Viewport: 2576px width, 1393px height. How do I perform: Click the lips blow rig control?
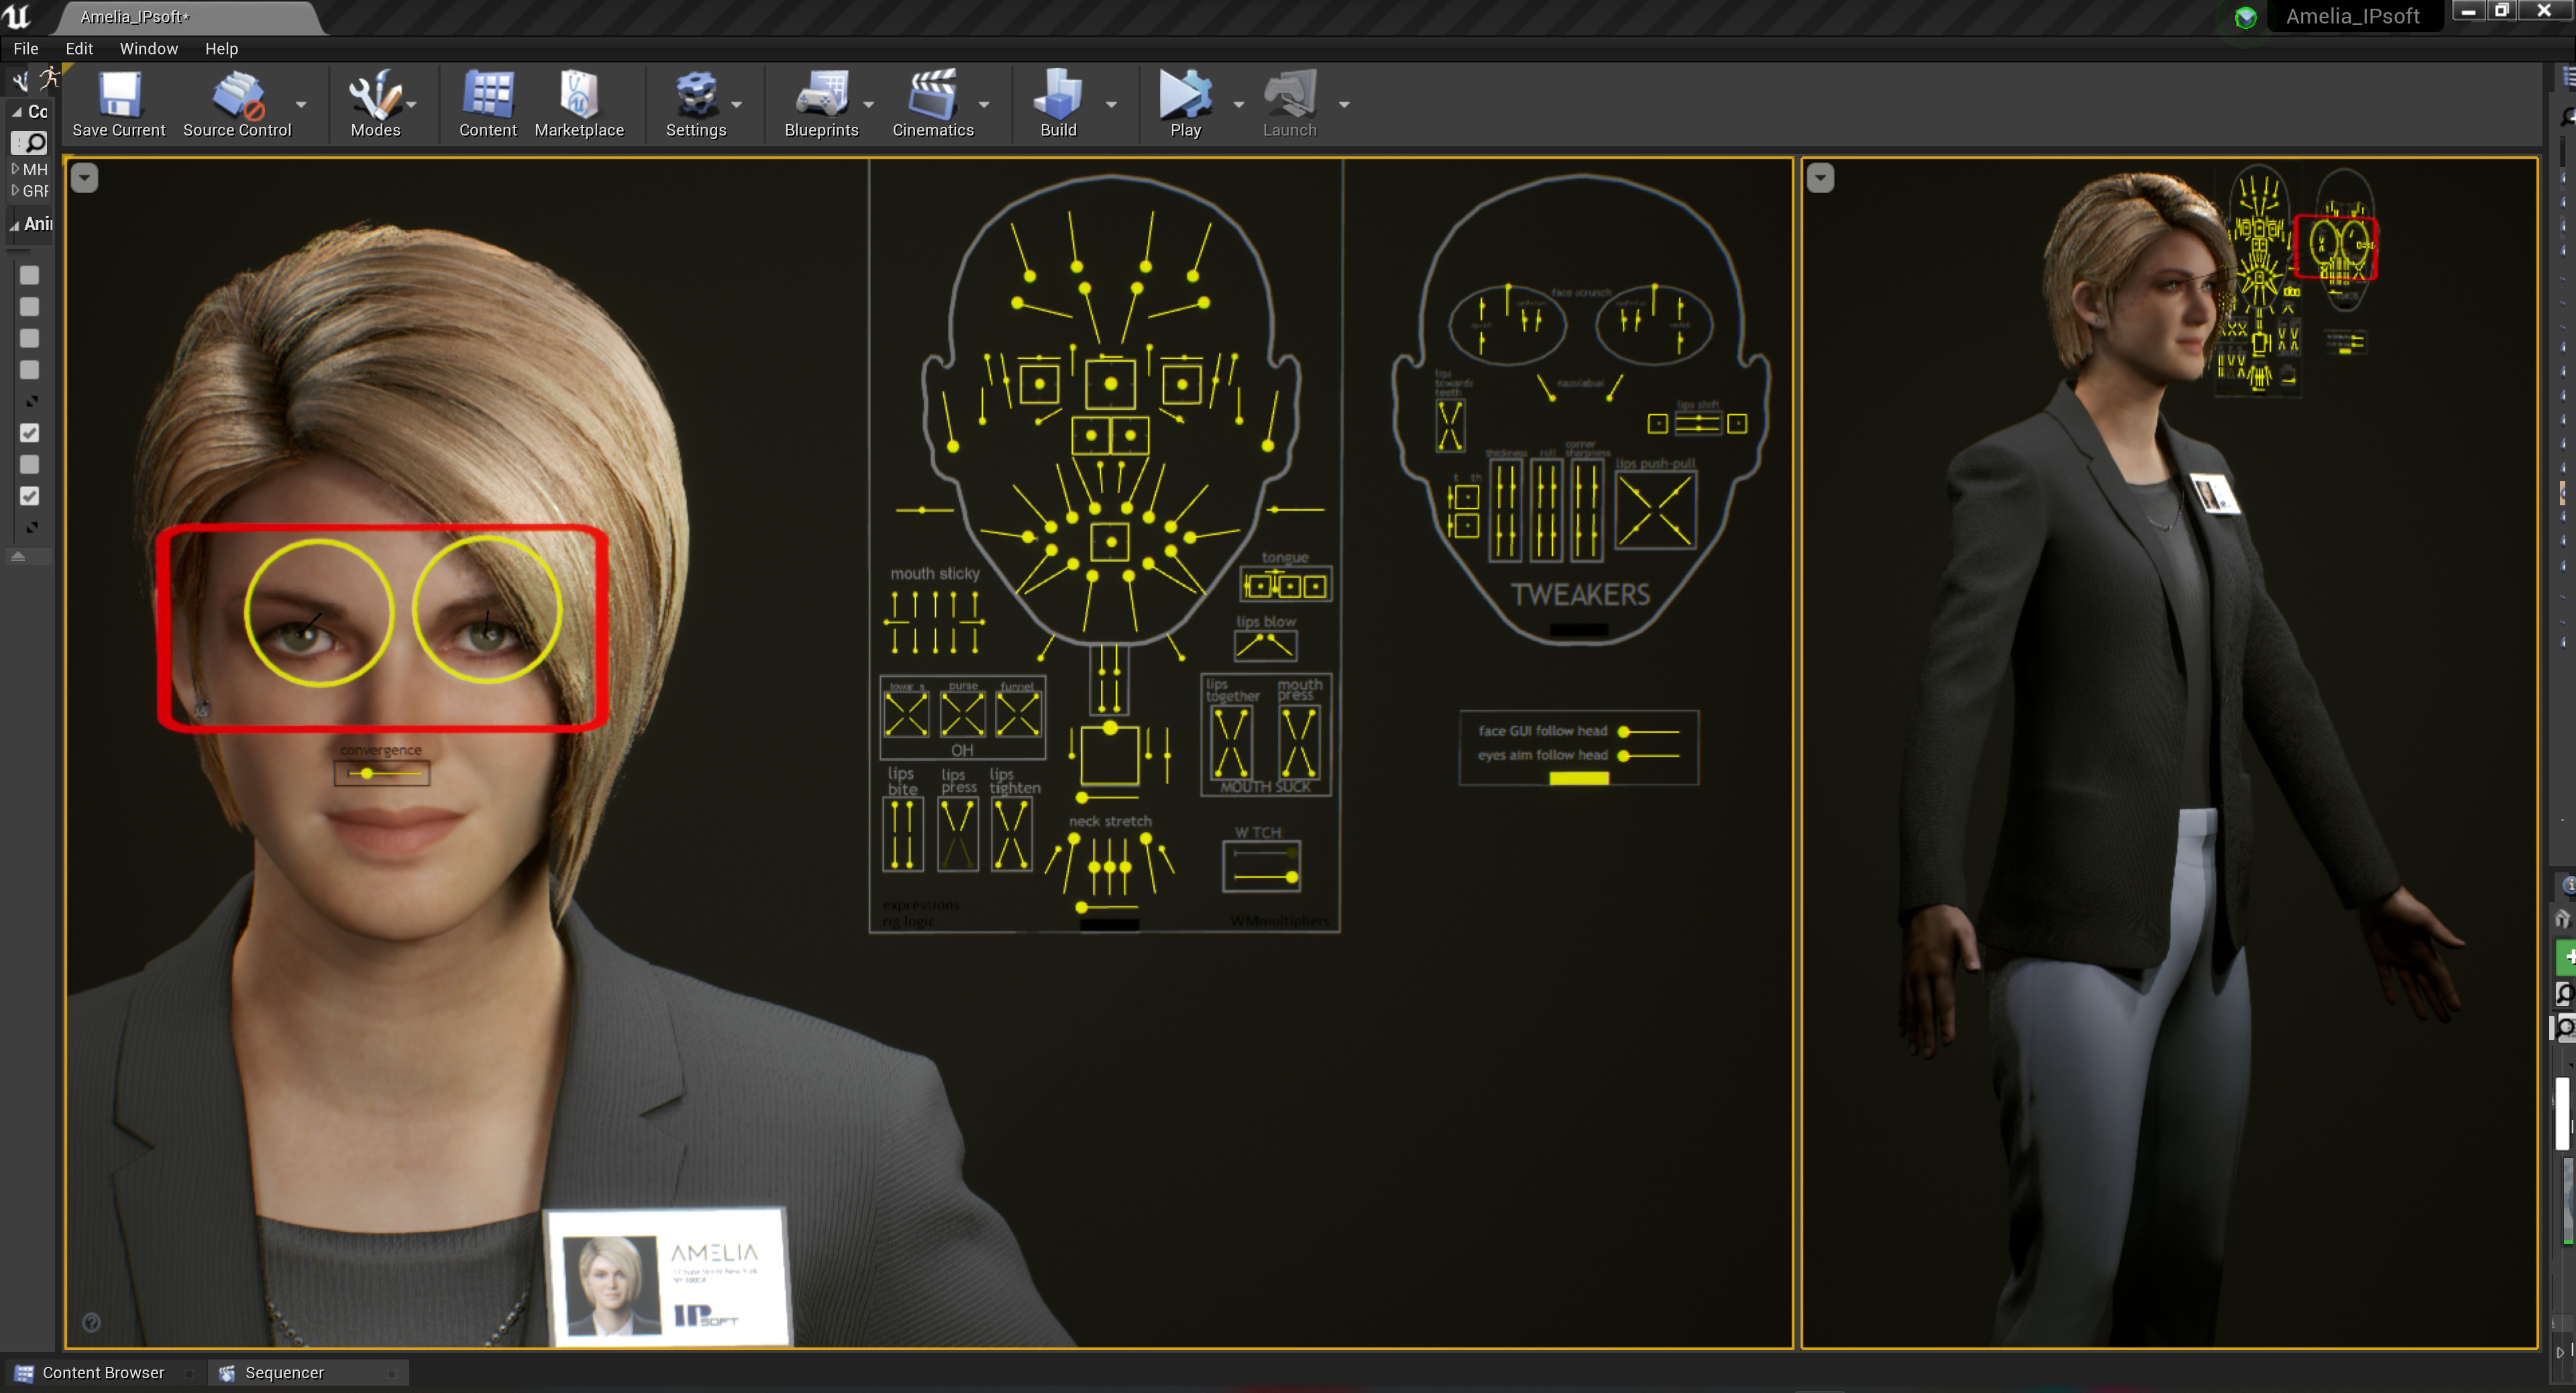1265,645
